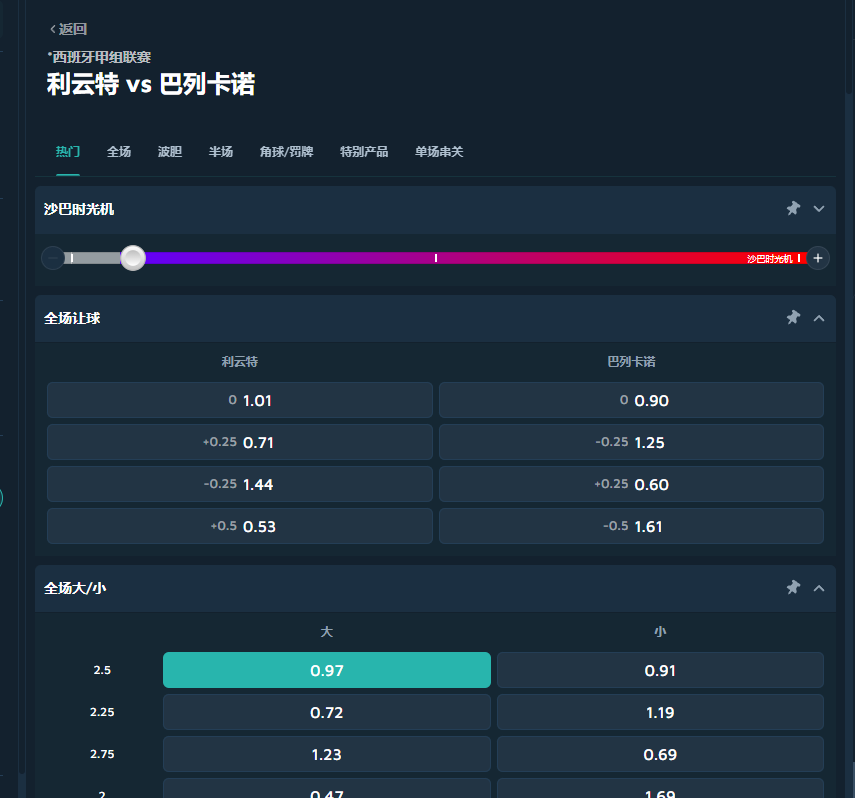This screenshot has height=798, width=855.
Task: Select the 角球/罚牌 tab
Action: click(286, 152)
